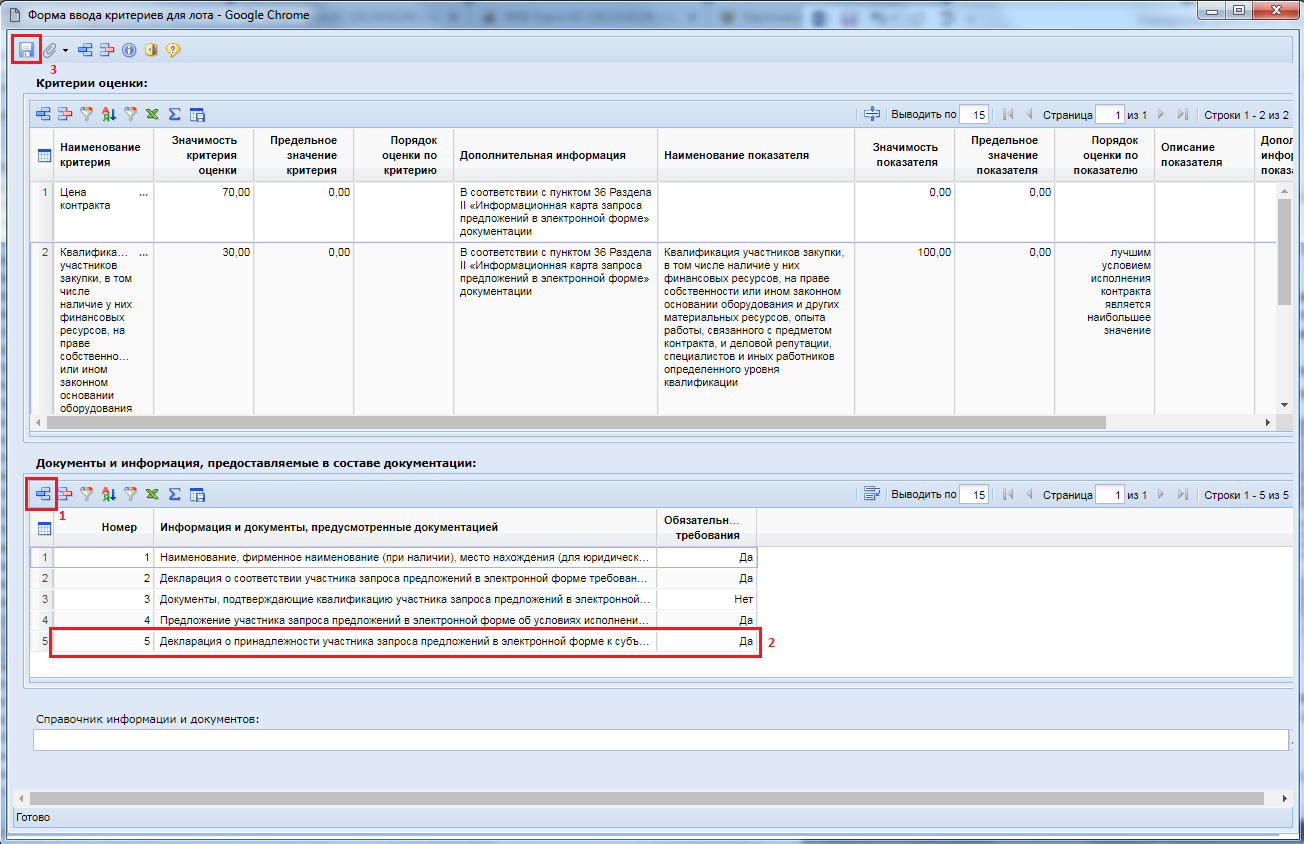Click the Порядок оценки по критерию header
This screenshot has width=1304, height=844.
[x=404, y=155]
